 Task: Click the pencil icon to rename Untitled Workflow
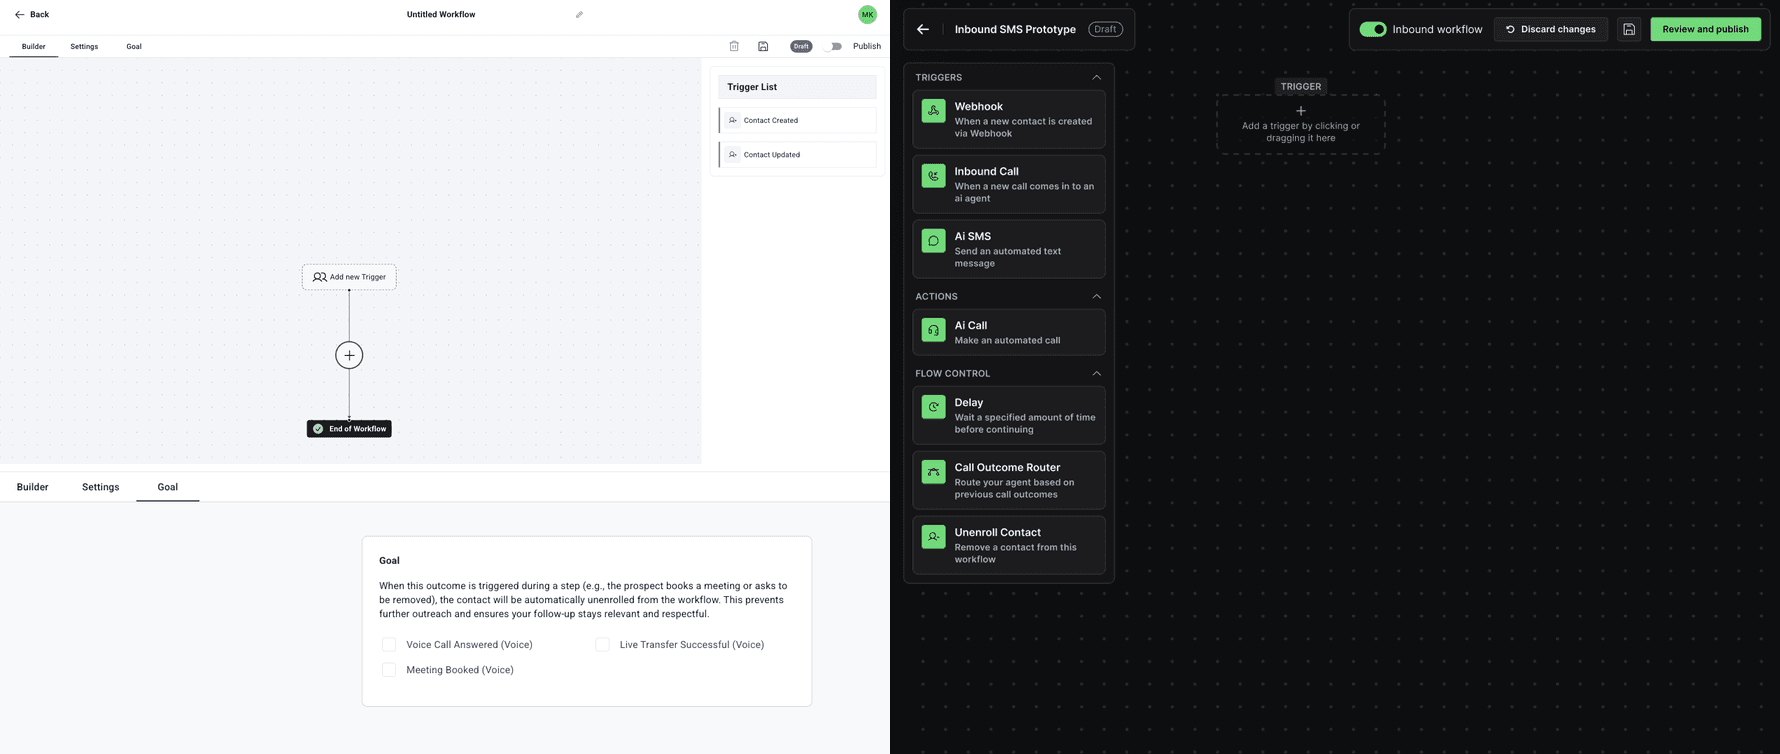[579, 15]
